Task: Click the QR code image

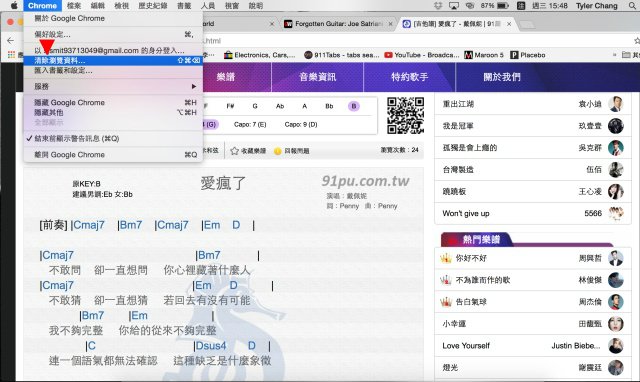Action: pos(405,115)
